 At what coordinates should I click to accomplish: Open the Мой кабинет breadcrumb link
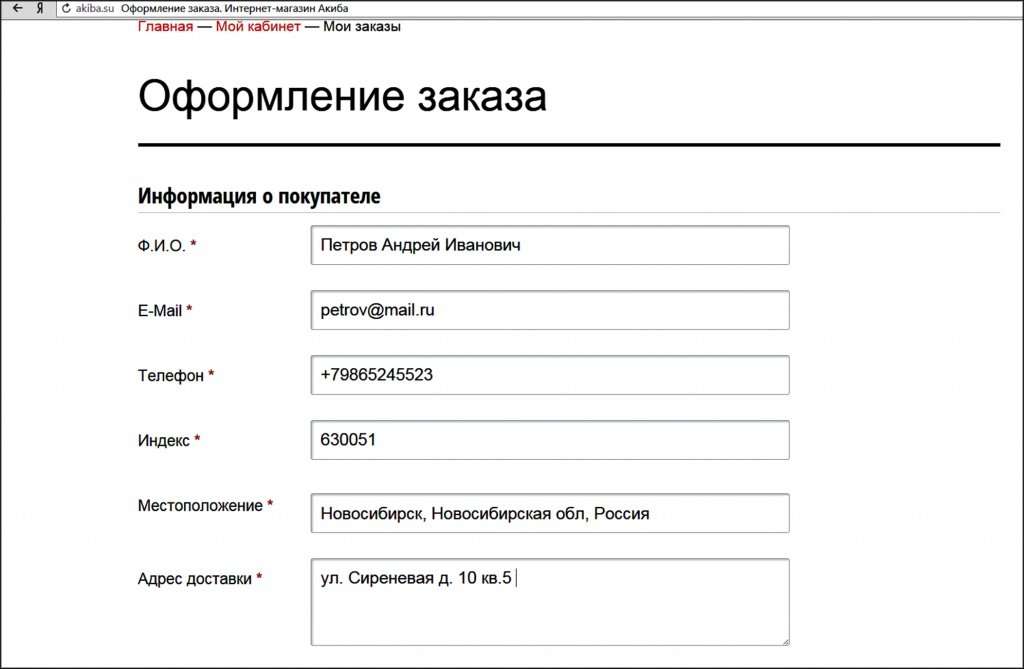coord(258,27)
